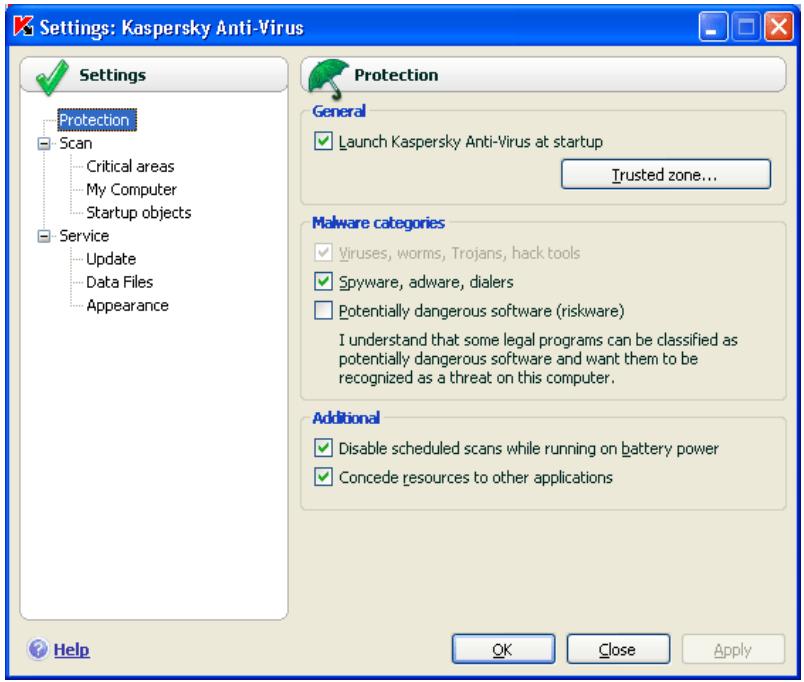Maximize the Settings window
Screen dimensions: 804x682
(746, 27)
